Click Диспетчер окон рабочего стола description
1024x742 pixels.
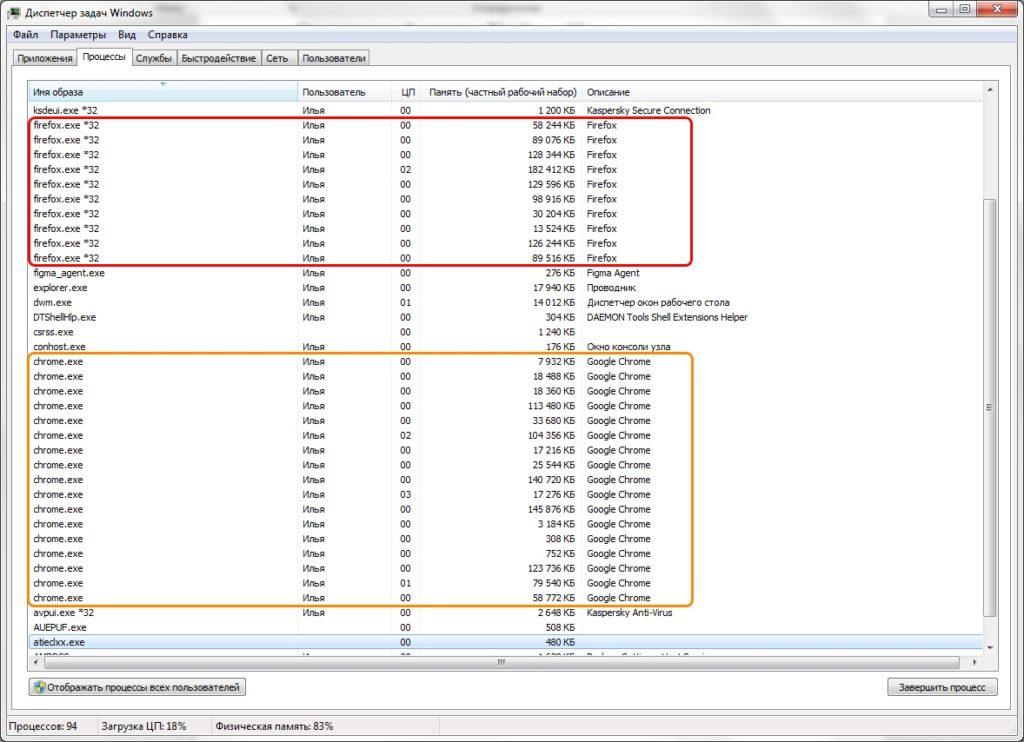tap(658, 302)
